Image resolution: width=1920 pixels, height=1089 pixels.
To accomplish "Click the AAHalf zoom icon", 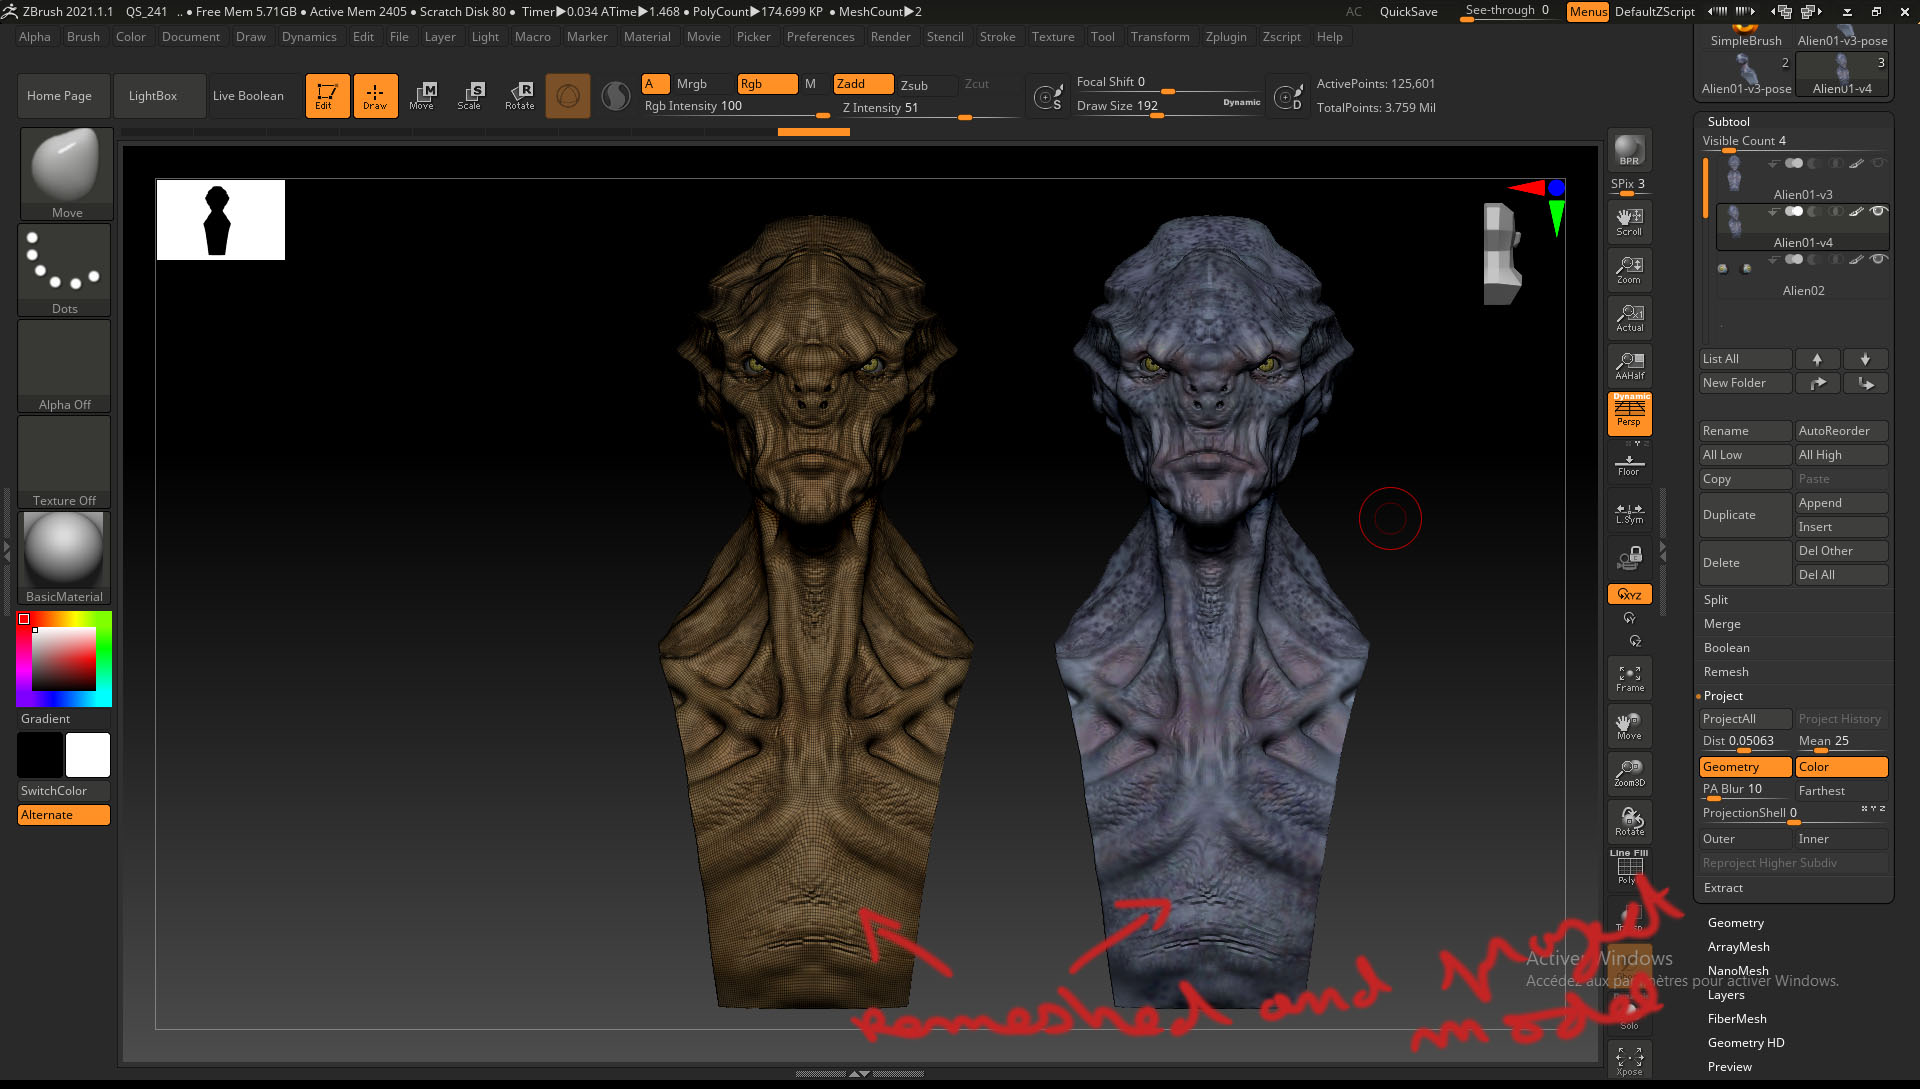I will click(x=1629, y=366).
